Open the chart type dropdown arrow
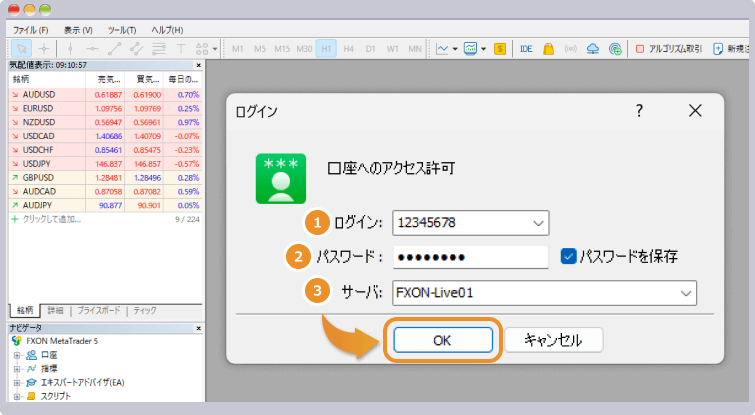Screen dimensions: 755x415 (x=455, y=49)
